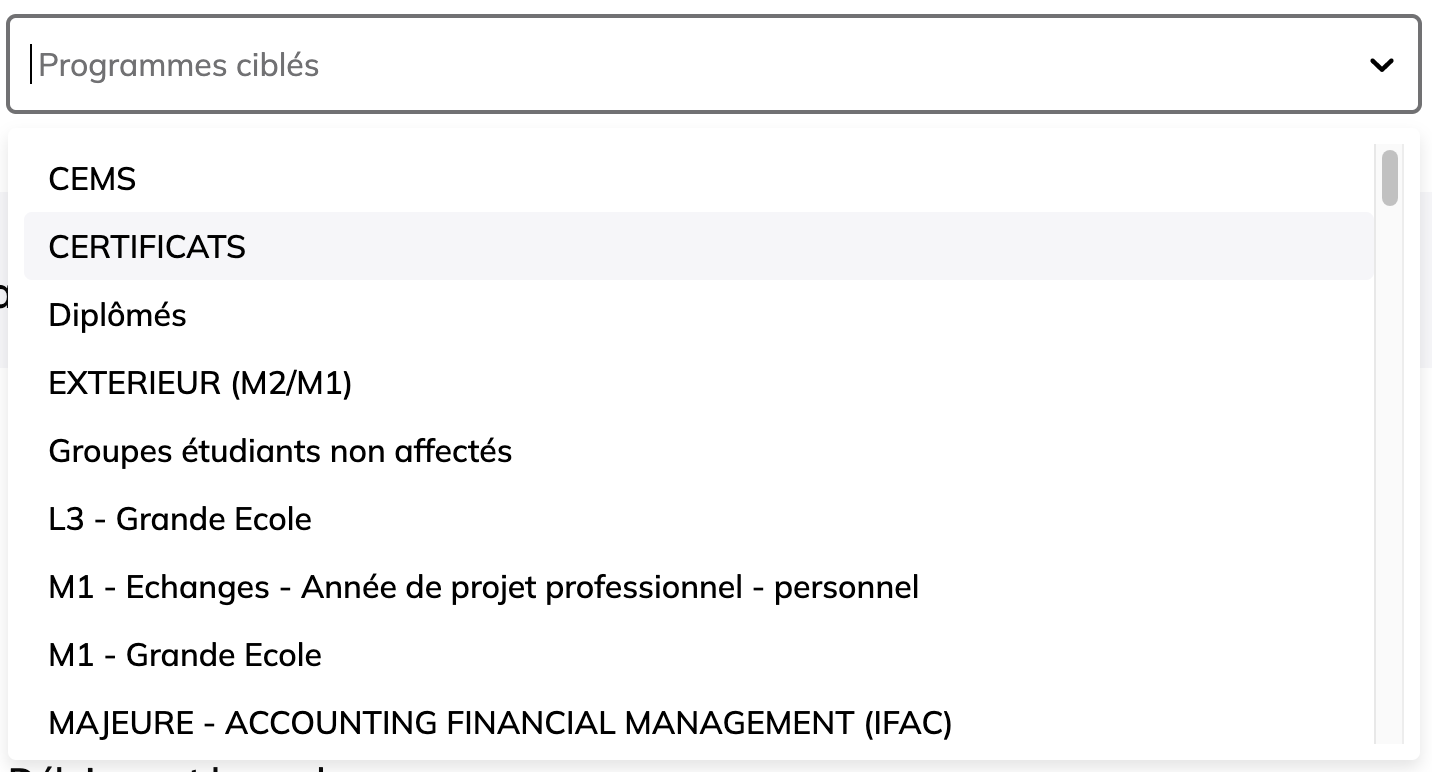This screenshot has height=772, width=1432.
Task: Choose Groupes étudiants non affectés
Action: [699, 451]
